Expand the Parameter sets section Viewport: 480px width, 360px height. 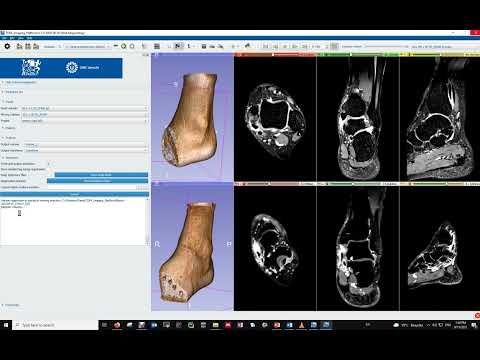pyautogui.click(x=13, y=92)
